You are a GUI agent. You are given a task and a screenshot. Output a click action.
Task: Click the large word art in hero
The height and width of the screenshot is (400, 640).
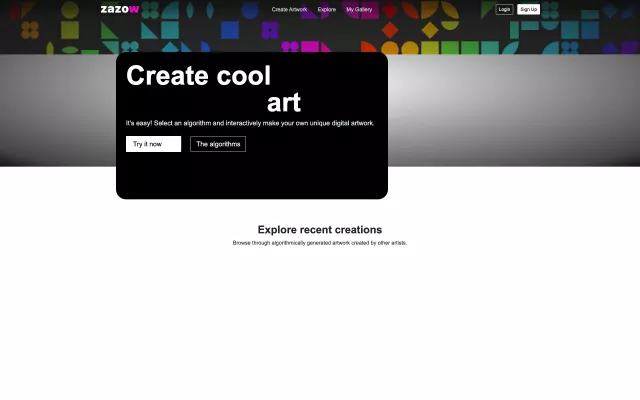[283, 103]
